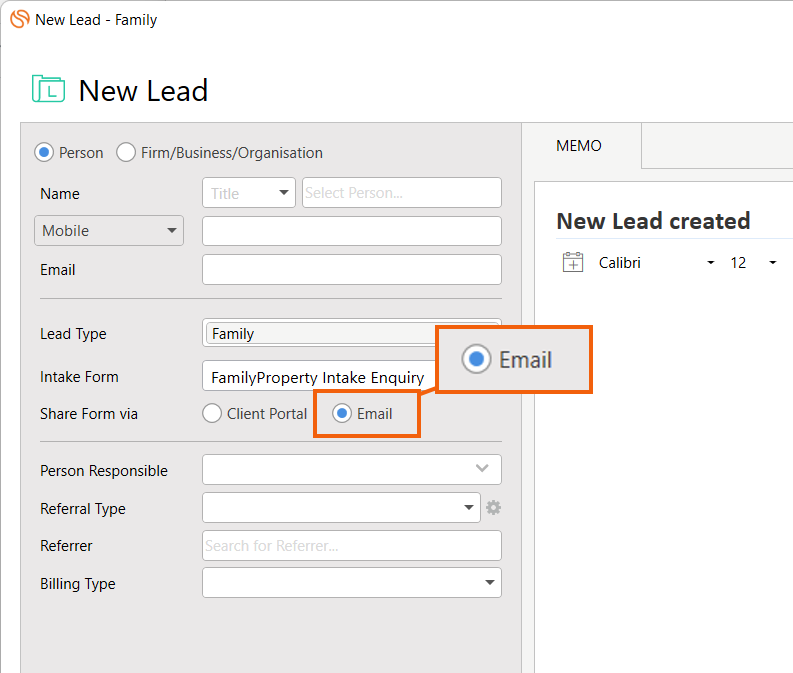The width and height of the screenshot is (793, 673).
Task: Choose Client Portal sharing option
Action: (212, 413)
